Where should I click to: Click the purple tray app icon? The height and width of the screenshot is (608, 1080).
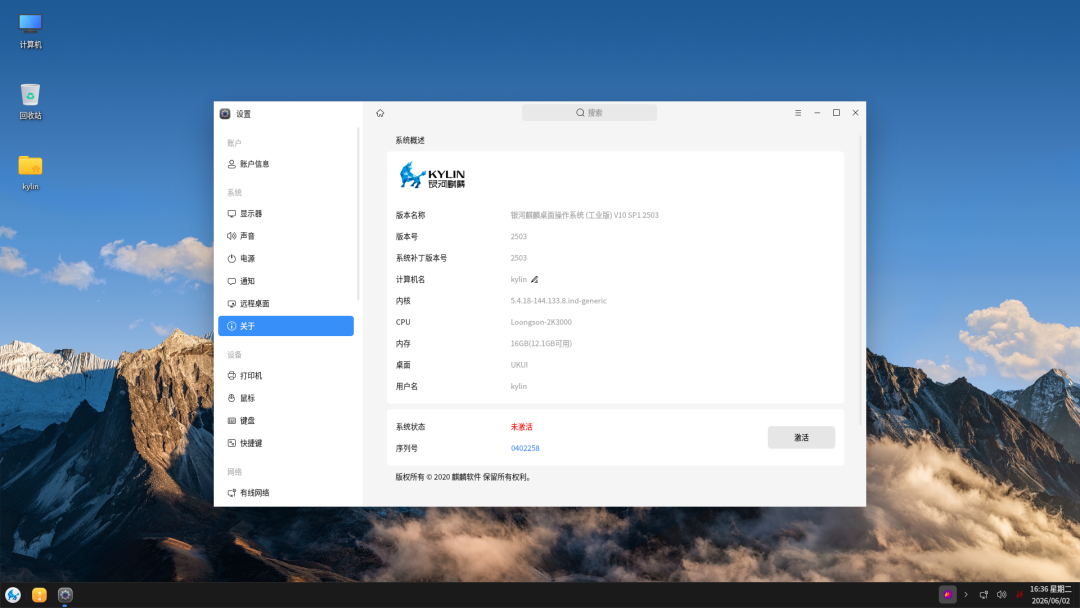pyautogui.click(x=948, y=595)
